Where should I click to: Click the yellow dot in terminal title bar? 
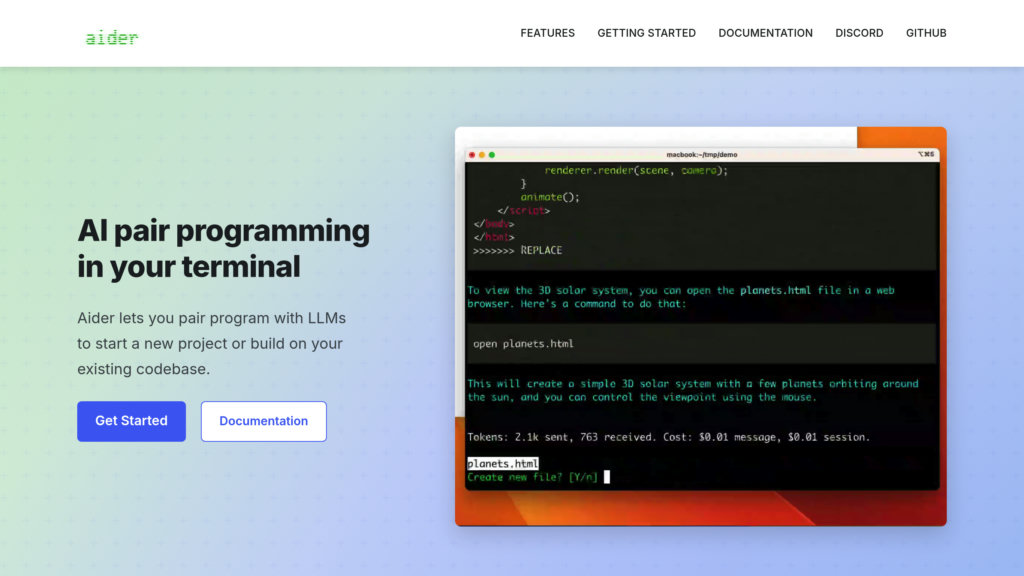pos(482,155)
